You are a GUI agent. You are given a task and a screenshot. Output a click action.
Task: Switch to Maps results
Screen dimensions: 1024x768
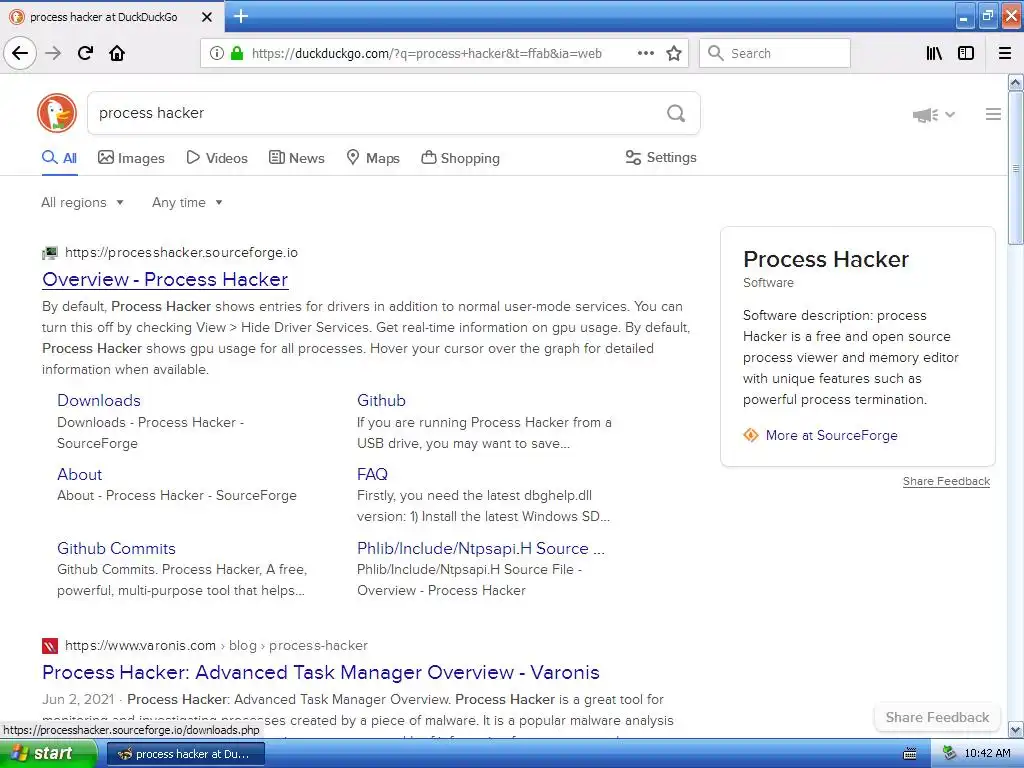373,158
